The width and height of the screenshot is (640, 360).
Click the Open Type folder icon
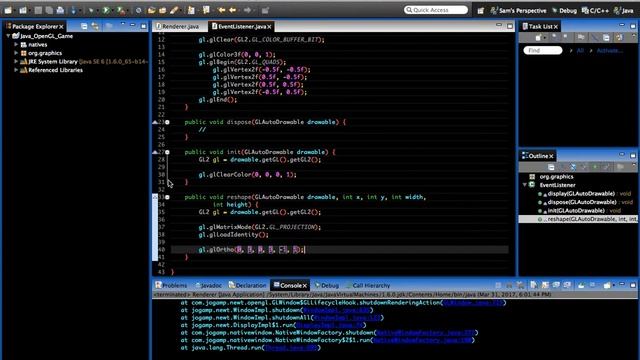coord(151,10)
